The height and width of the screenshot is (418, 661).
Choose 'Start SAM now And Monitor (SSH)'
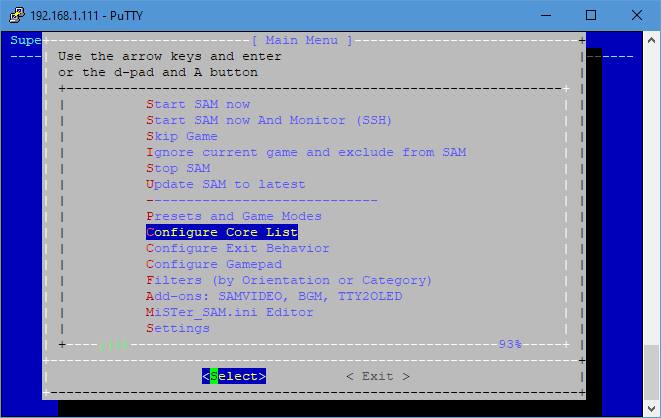pos(269,120)
